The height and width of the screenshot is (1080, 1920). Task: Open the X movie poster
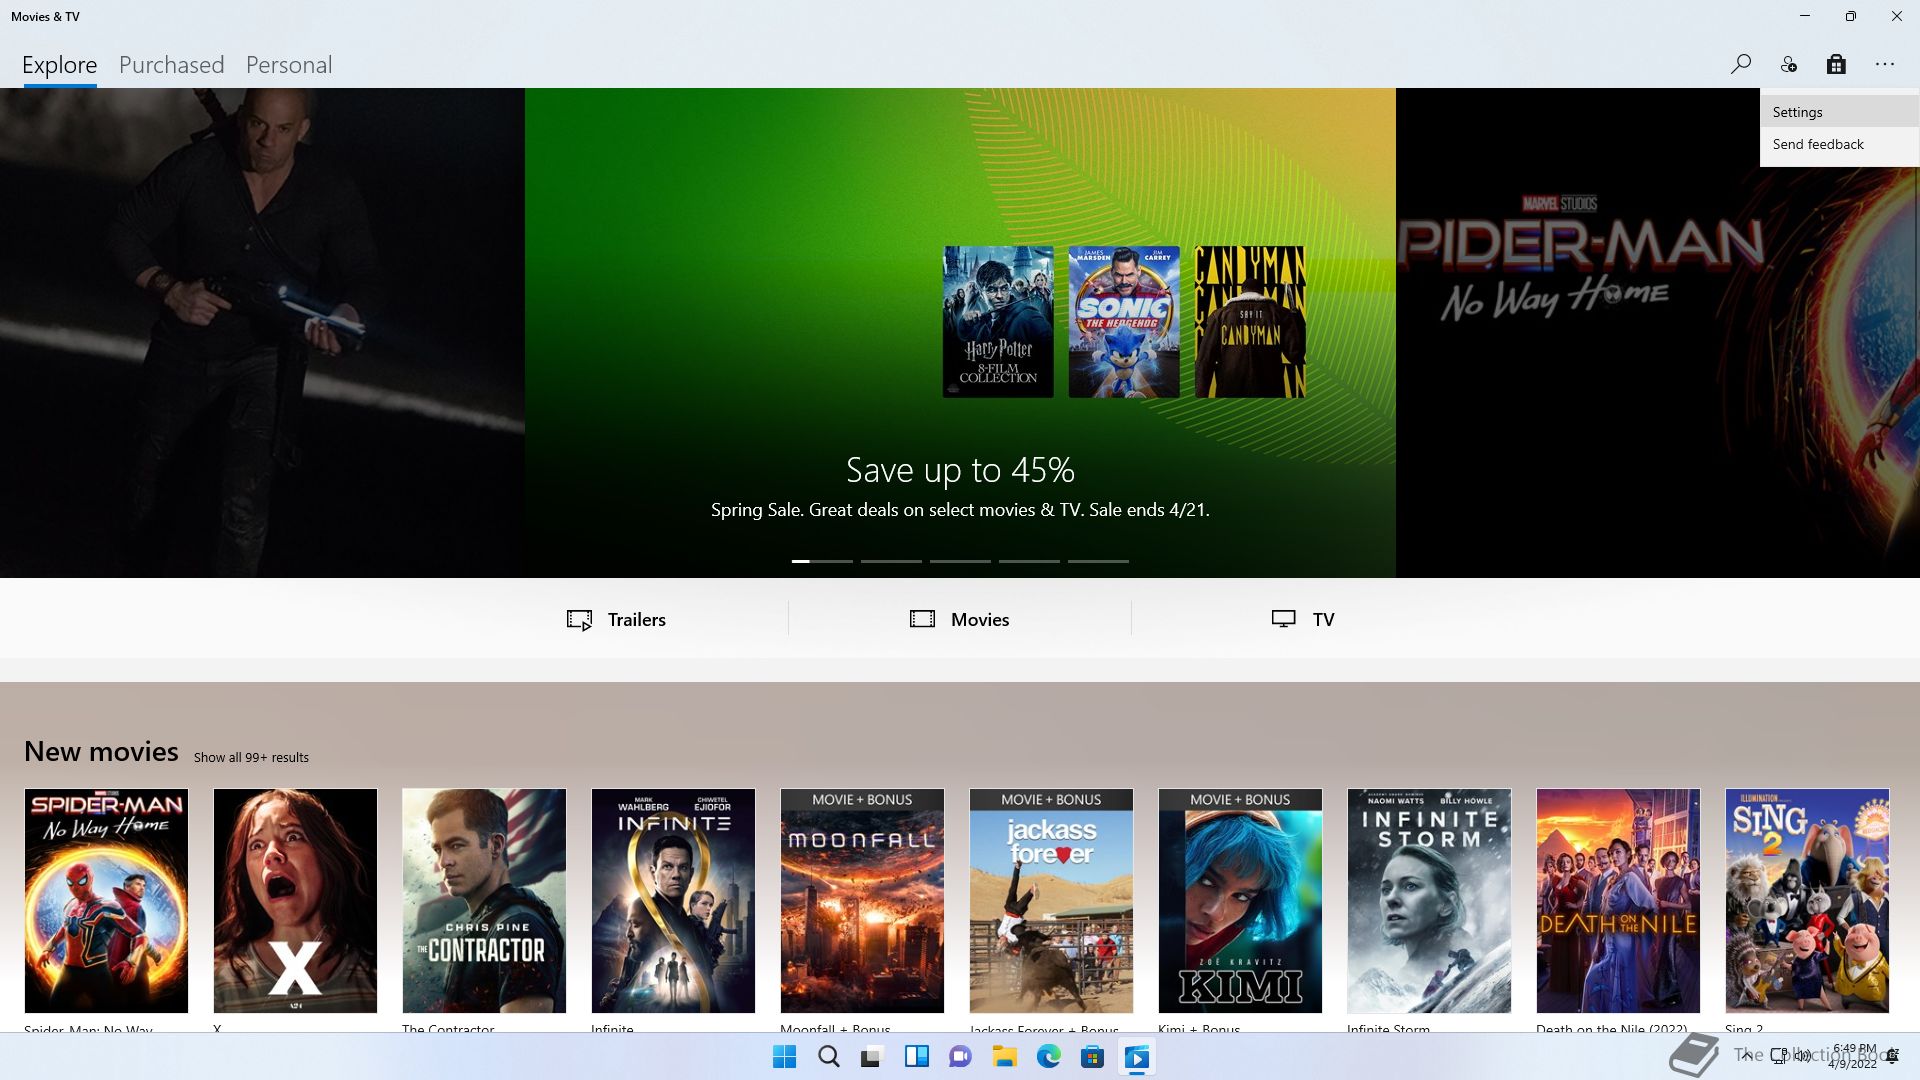pyautogui.click(x=295, y=901)
